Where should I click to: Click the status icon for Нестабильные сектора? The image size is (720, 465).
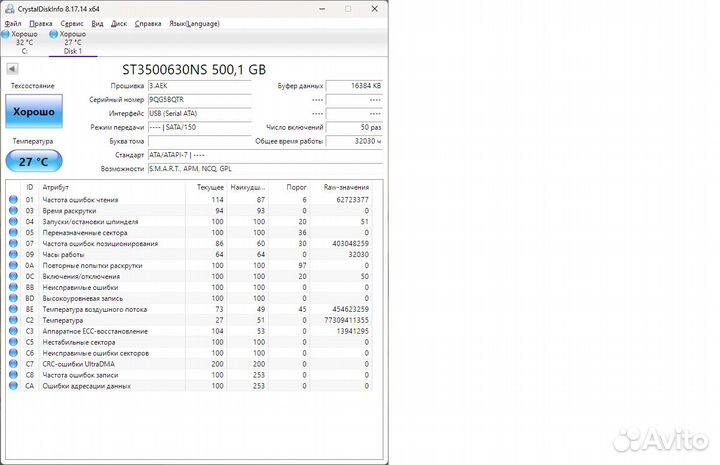point(13,342)
